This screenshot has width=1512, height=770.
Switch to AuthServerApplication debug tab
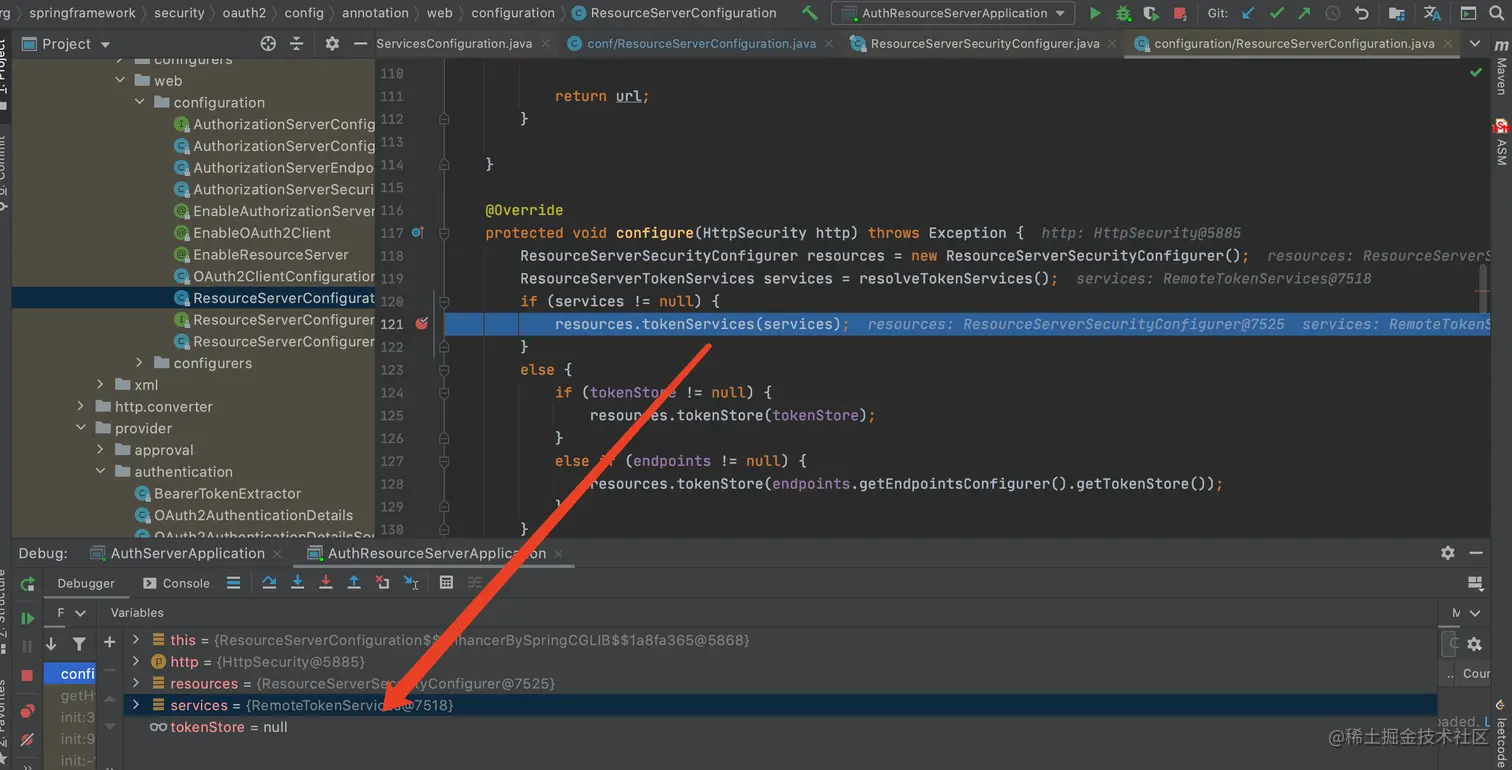pyautogui.click(x=187, y=553)
